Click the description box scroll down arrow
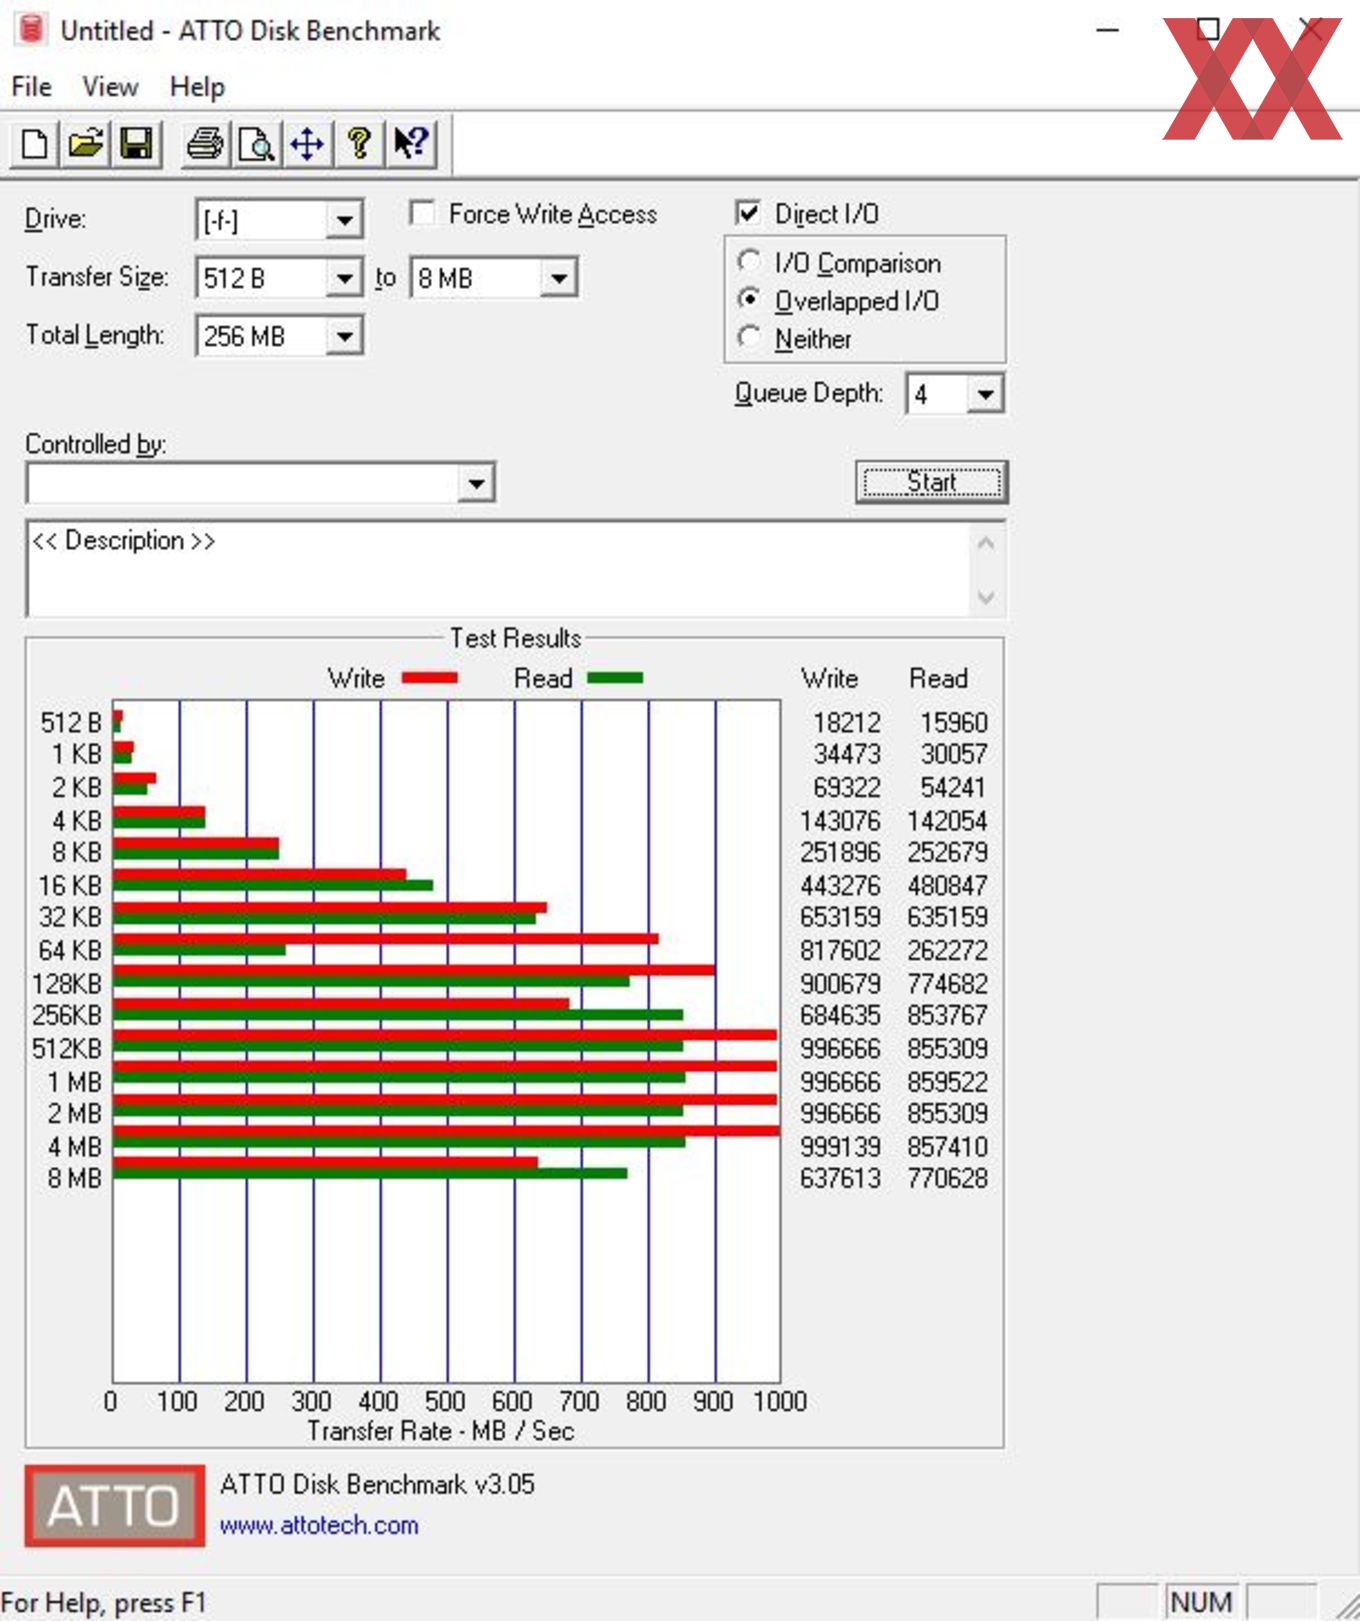This screenshot has width=1360, height=1621. (986, 597)
